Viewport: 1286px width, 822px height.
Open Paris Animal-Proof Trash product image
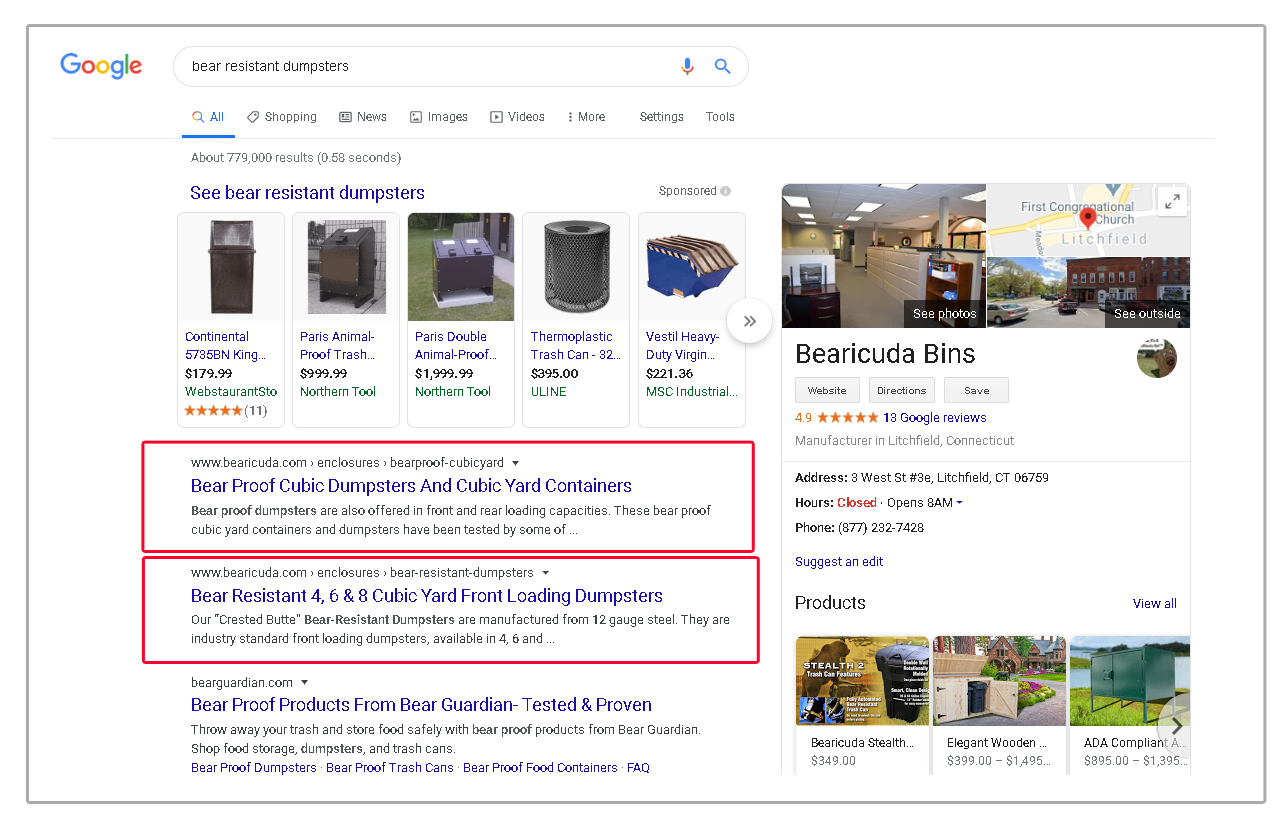coord(346,267)
